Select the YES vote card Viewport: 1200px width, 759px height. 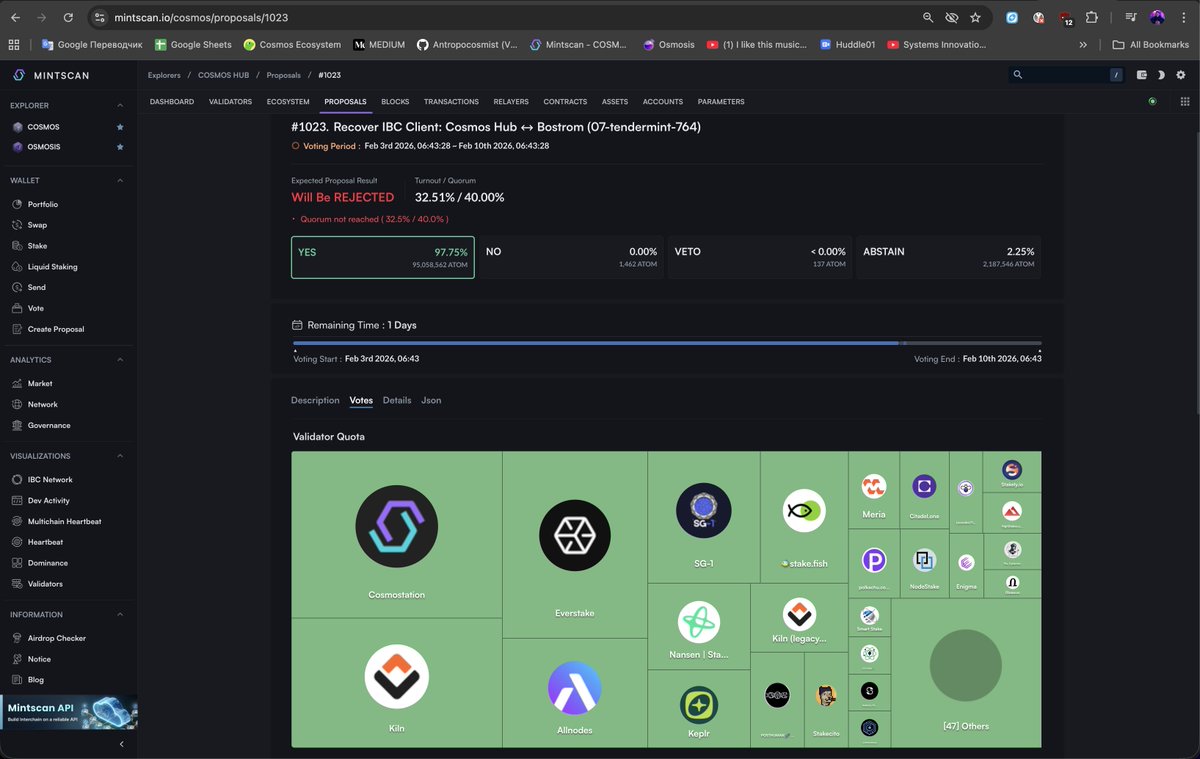pos(383,257)
